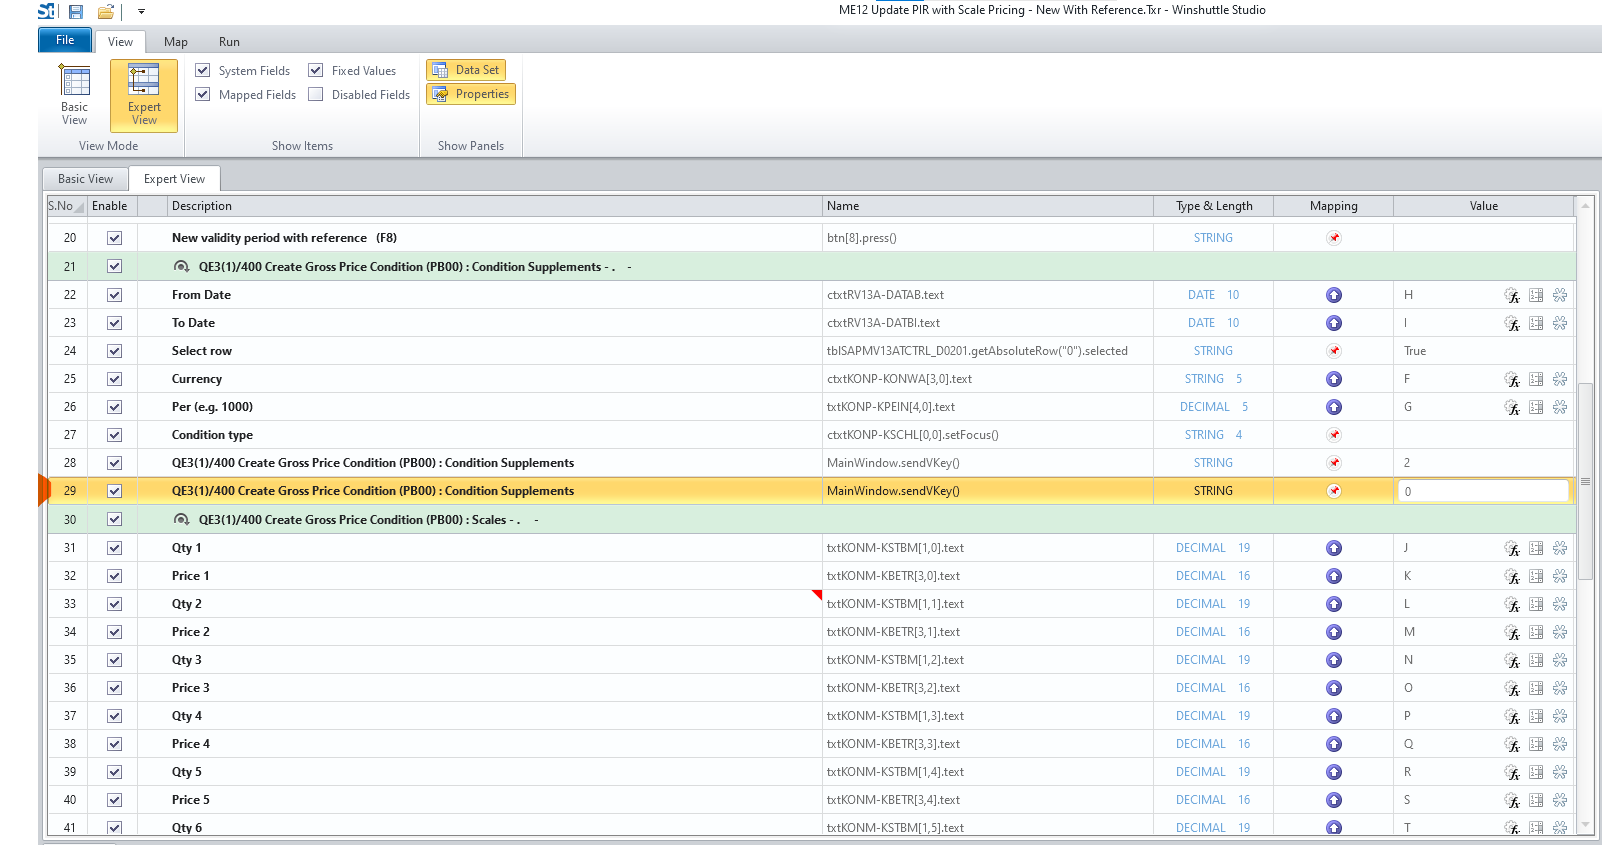Viewport: 1602px width, 845px height.
Task: Uncheck the System Fields checkbox
Action: (x=203, y=71)
